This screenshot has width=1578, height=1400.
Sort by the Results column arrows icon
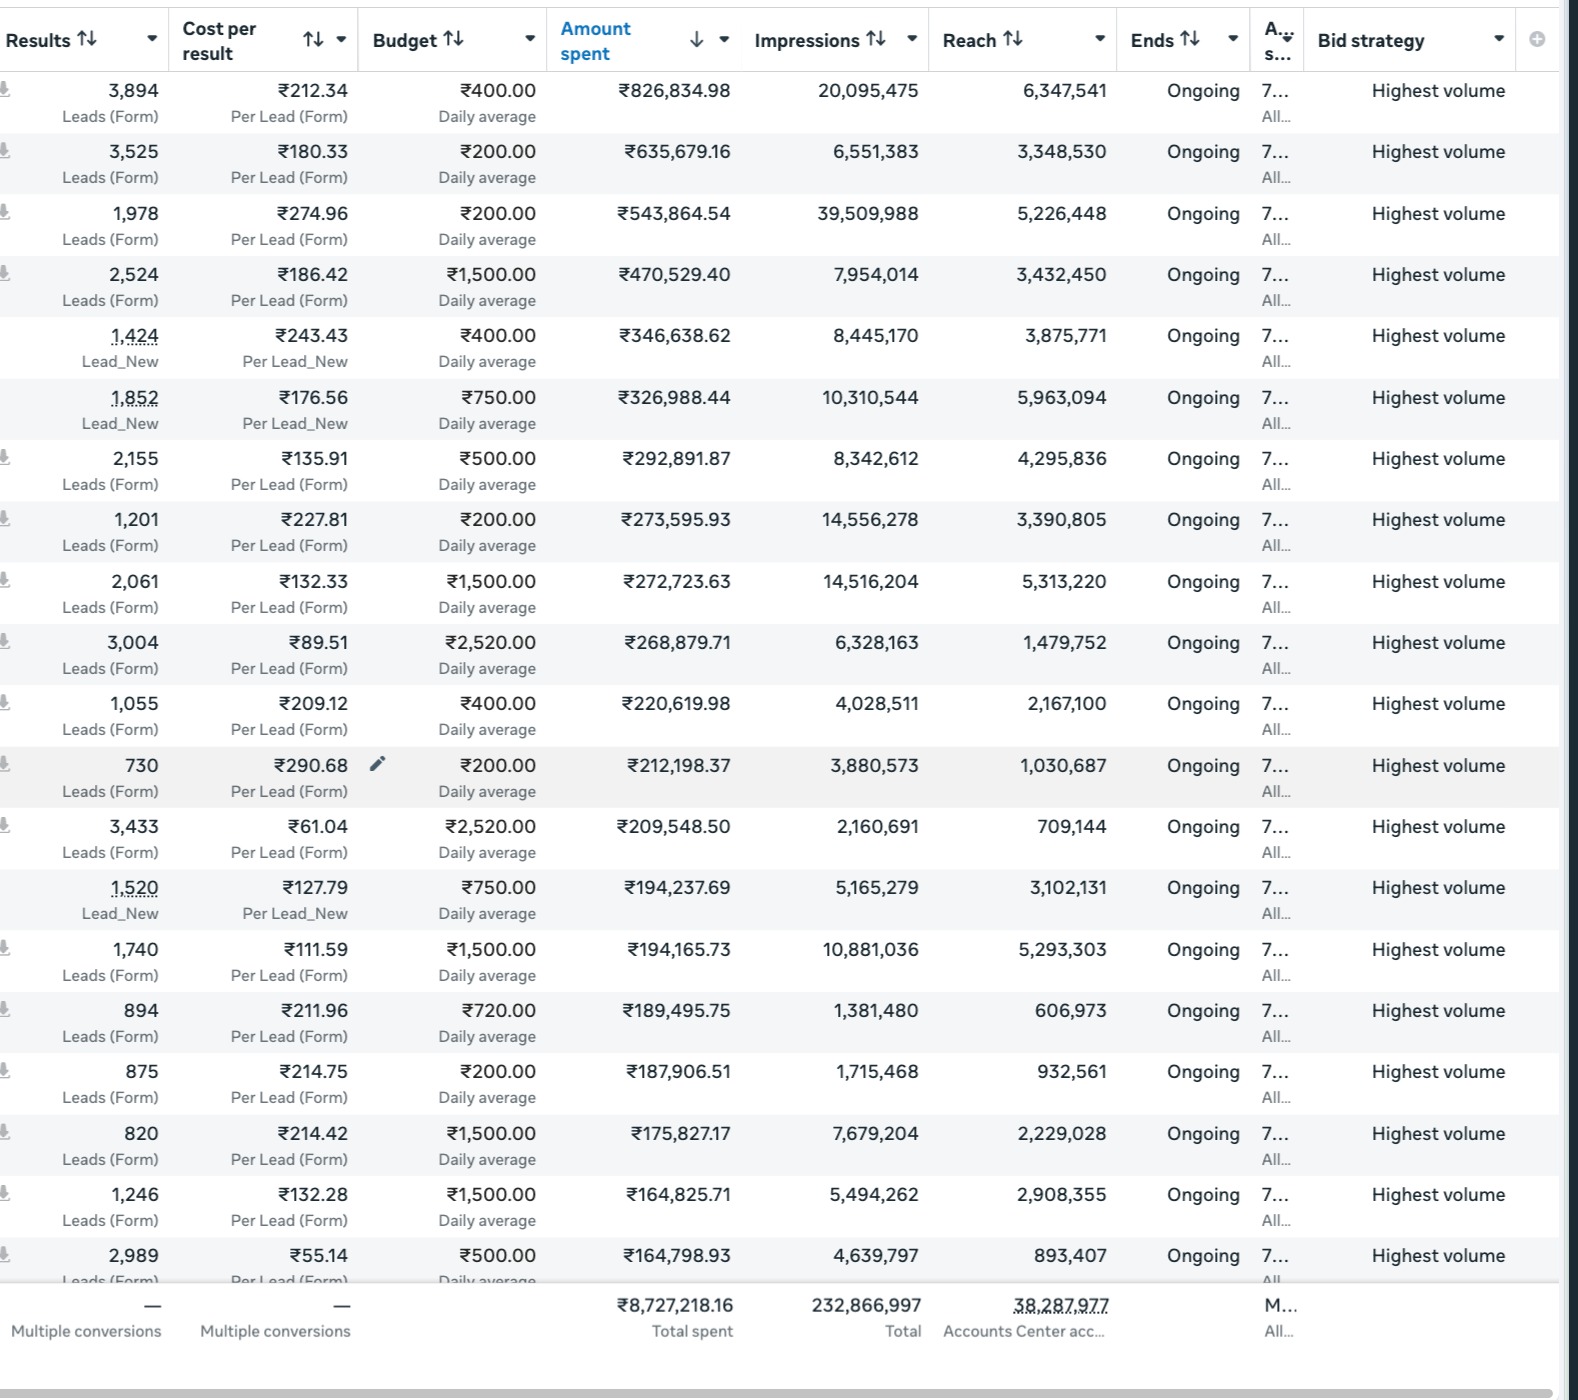point(87,39)
